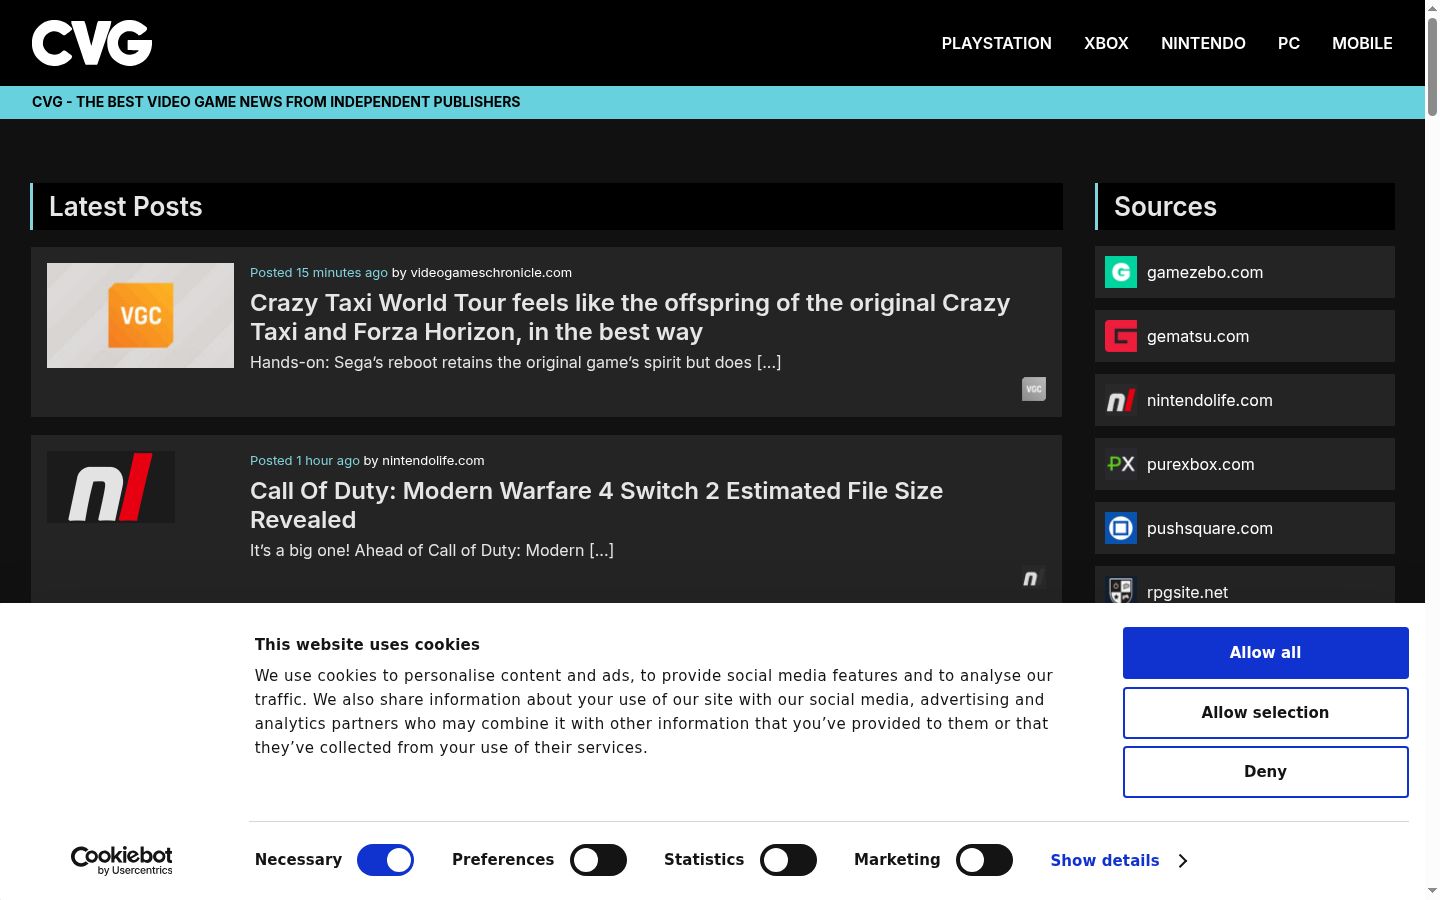The image size is (1440, 900).
Task: Expand cookie details with the chevron arrow
Action: 1183,860
